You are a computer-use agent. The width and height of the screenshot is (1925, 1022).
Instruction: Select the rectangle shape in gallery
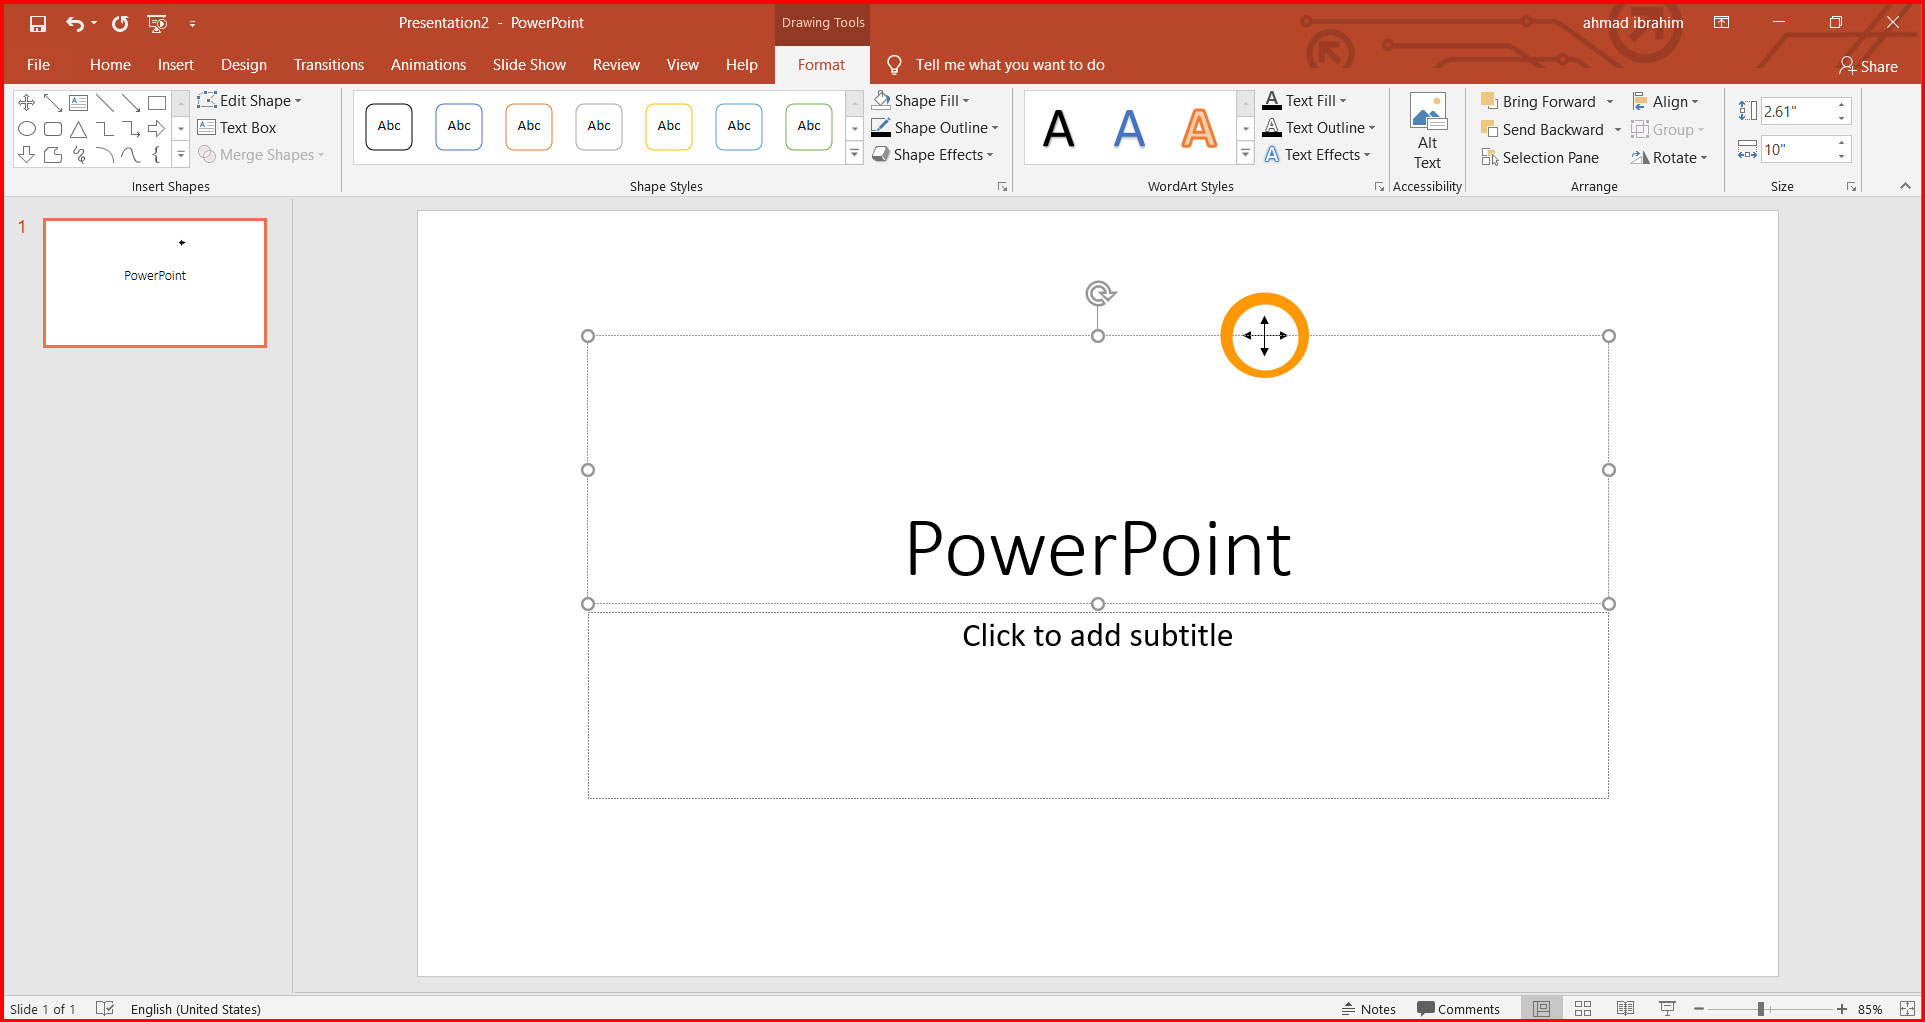[x=157, y=102]
